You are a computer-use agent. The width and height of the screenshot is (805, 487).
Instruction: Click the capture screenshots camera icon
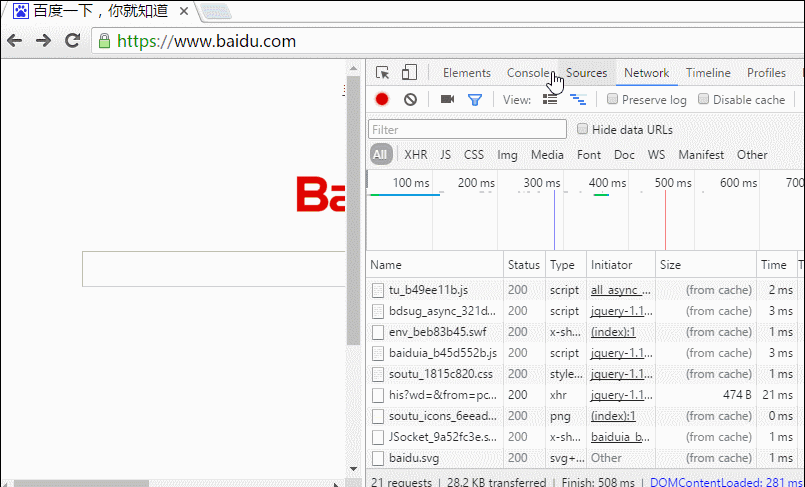tap(447, 99)
